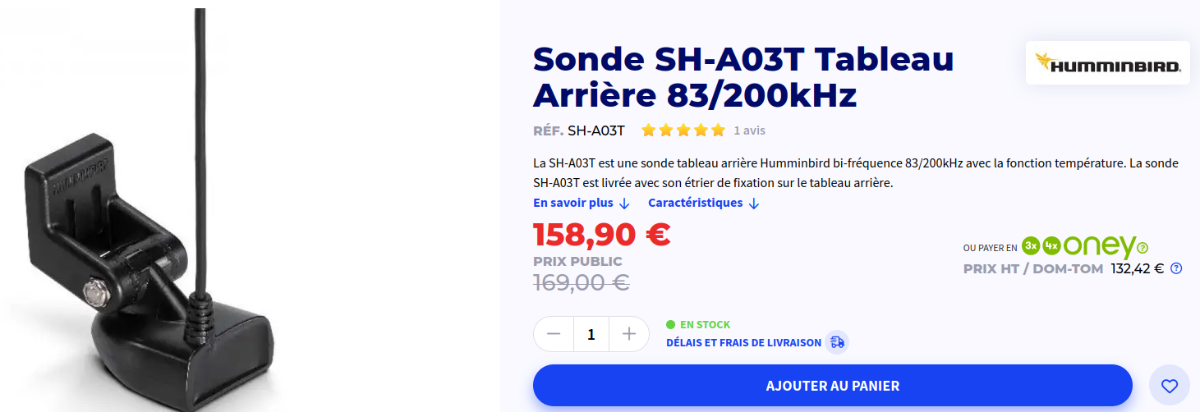The image size is (1200, 412).
Task: Click the Oney 3x payment badge
Action: 1031,245
